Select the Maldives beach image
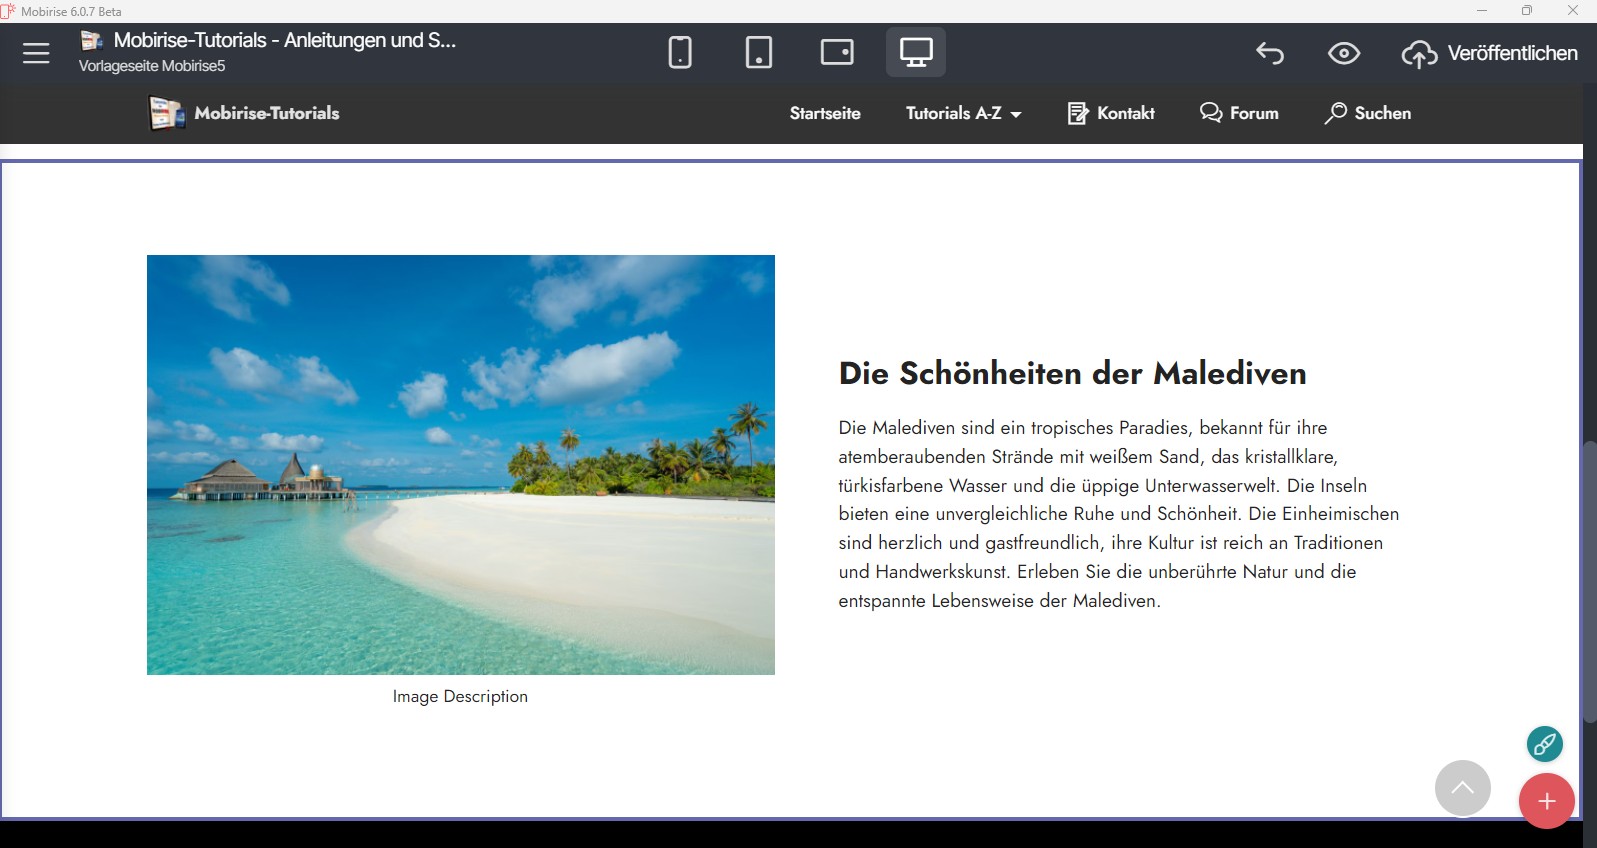1597x848 pixels. 461,465
